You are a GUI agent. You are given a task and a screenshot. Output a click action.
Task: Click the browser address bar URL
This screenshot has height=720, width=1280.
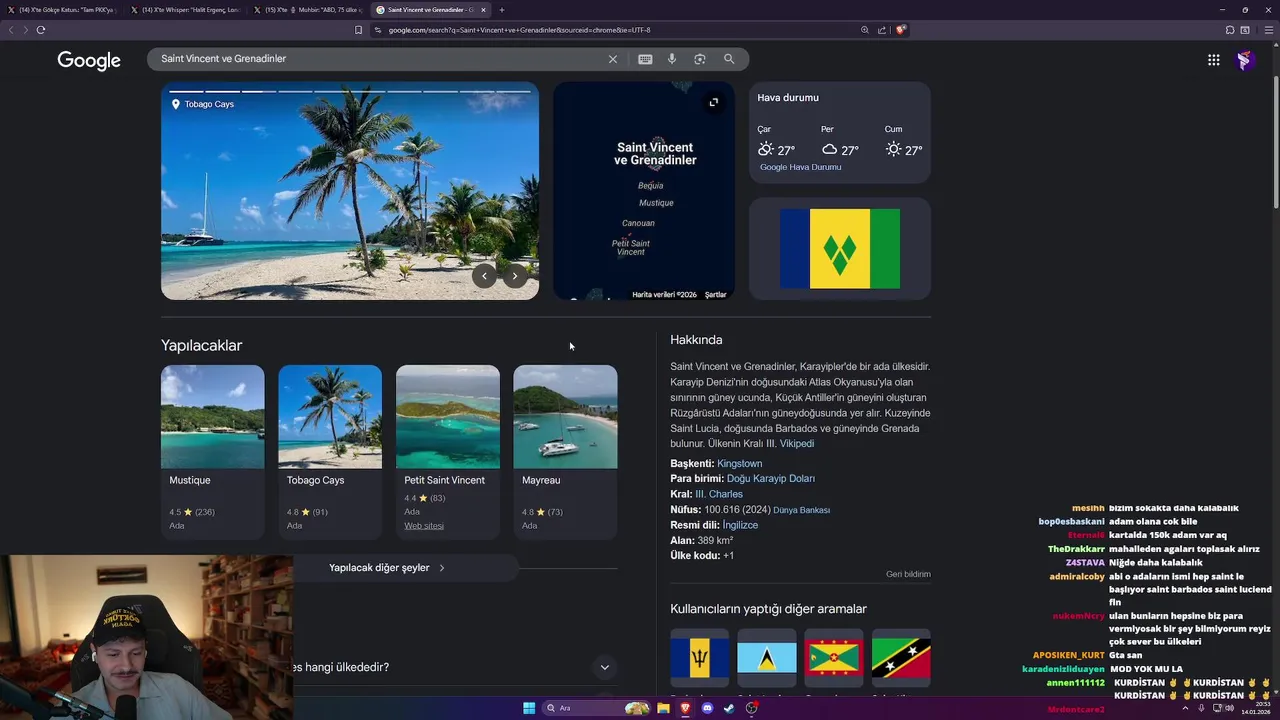click(519, 30)
